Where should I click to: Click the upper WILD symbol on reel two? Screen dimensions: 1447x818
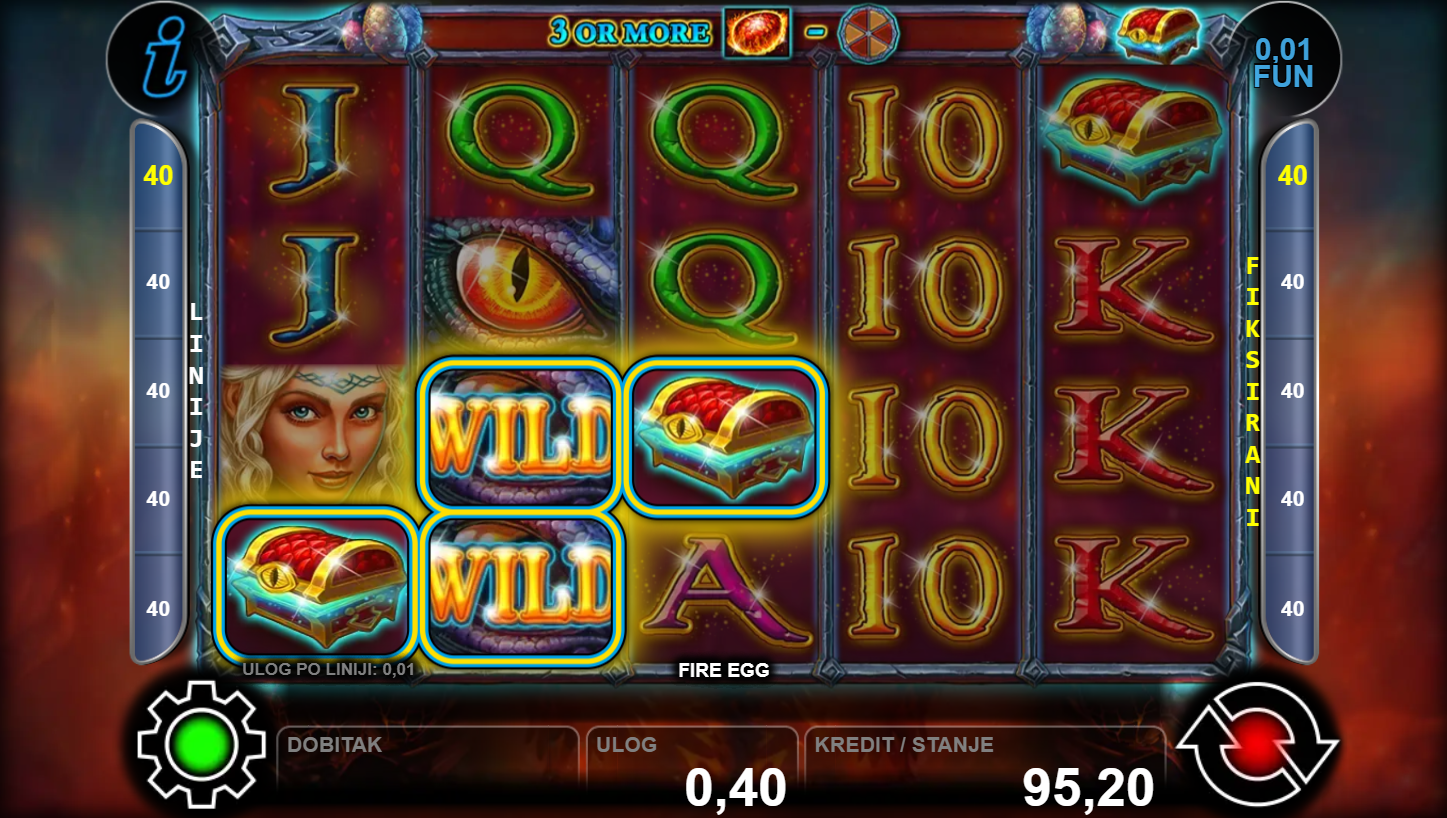pos(519,435)
